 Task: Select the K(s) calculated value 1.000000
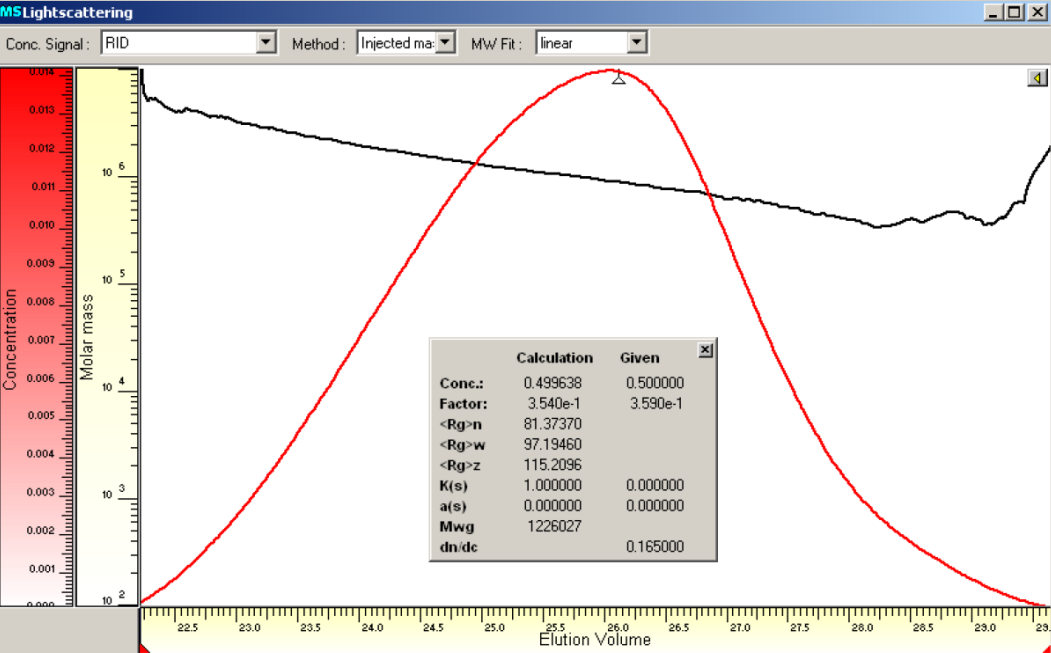[x=553, y=485]
